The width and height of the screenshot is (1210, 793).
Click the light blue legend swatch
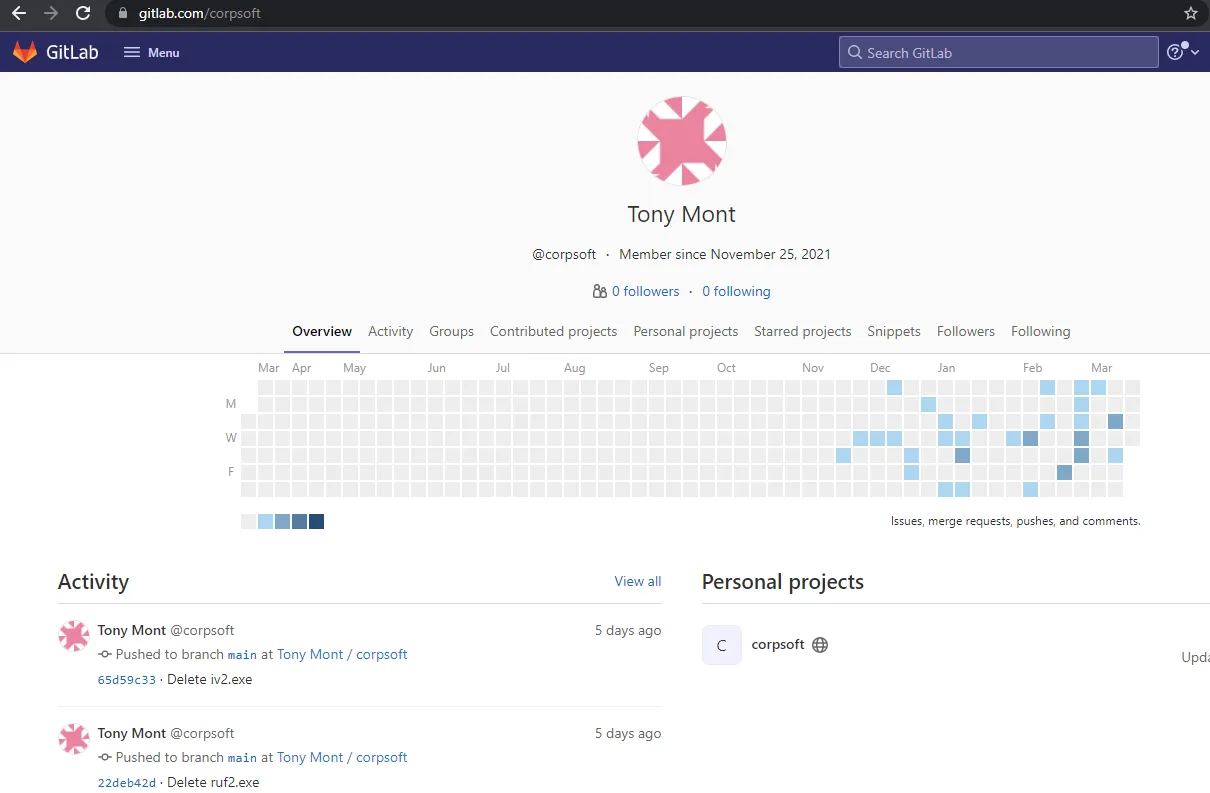(x=265, y=521)
